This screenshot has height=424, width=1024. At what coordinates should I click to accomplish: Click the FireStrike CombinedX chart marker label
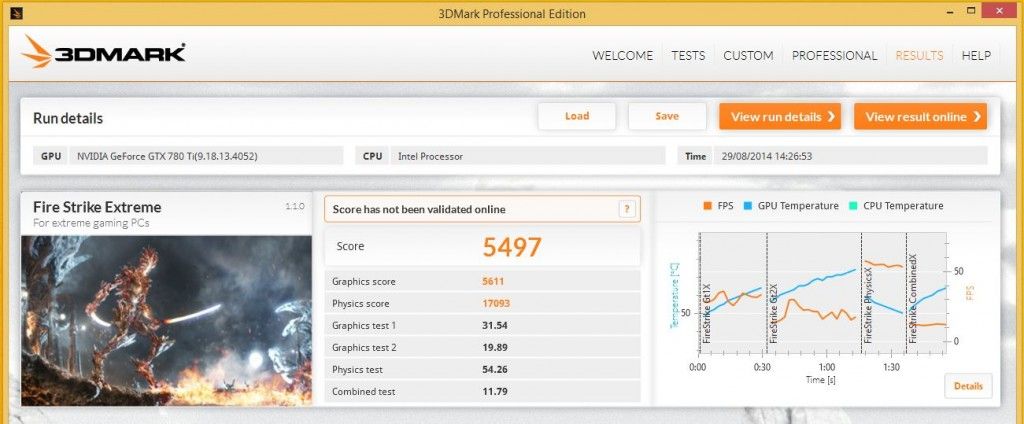(914, 299)
